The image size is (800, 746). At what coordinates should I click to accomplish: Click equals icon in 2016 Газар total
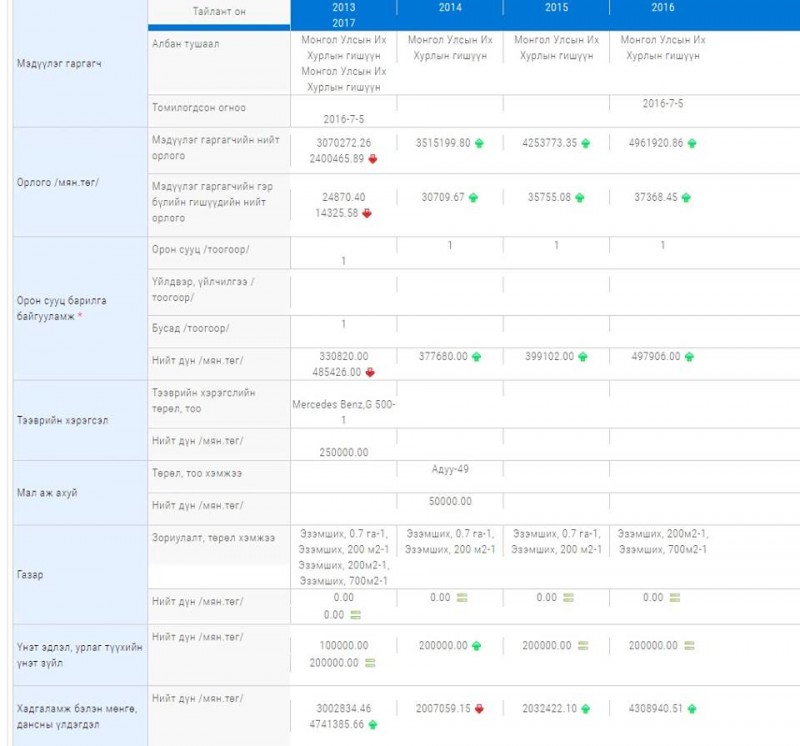pyautogui.click(x=674, y=598)
